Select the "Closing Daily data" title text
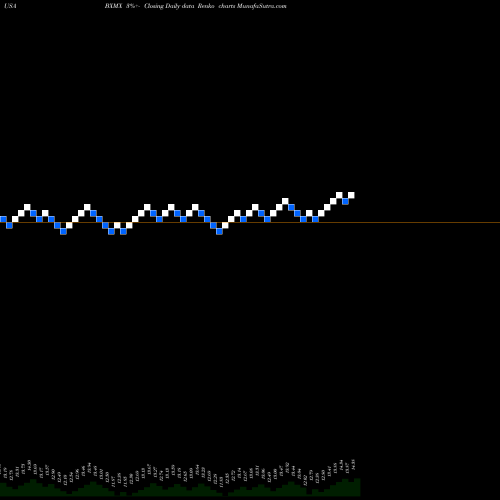The height and width of the screenshot is (500, 500). pyautogui.click(x=169, y=6)
